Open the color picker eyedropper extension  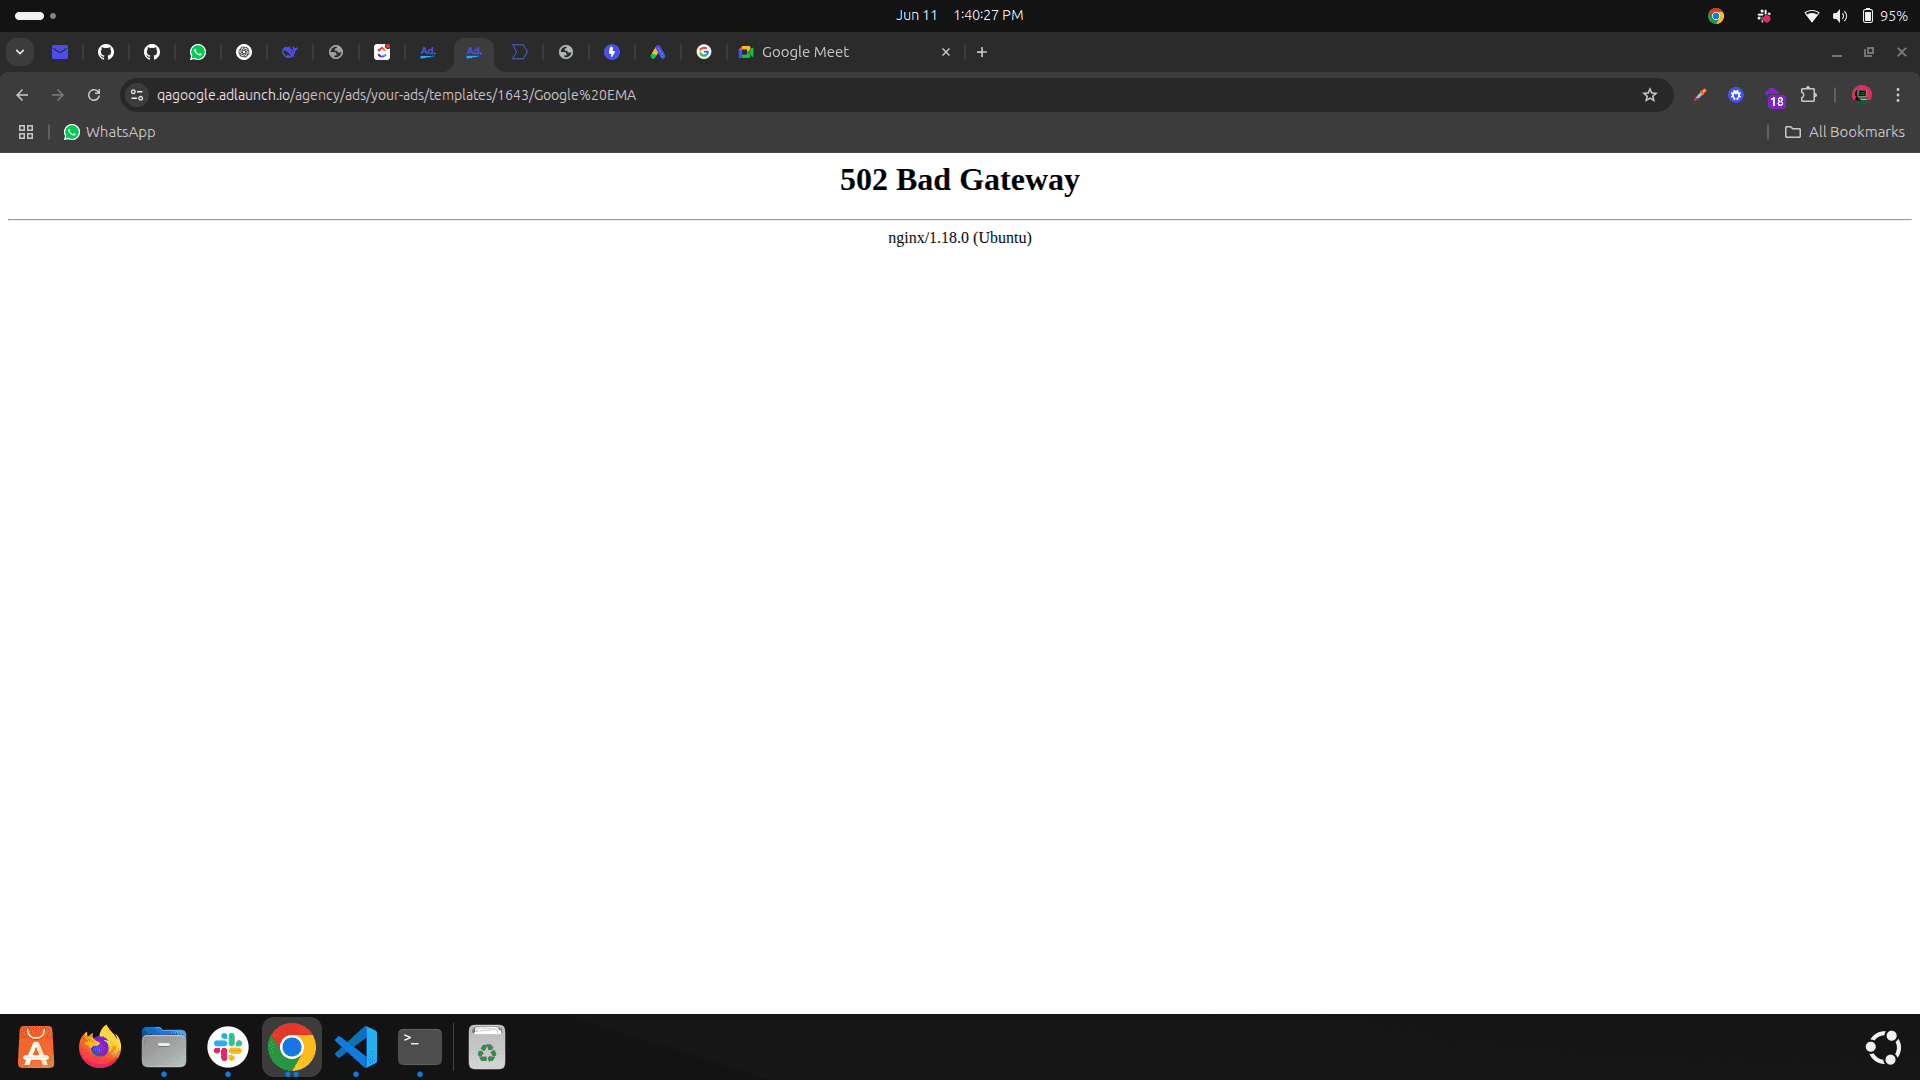pyautogui.click(x=1700, y=95)
